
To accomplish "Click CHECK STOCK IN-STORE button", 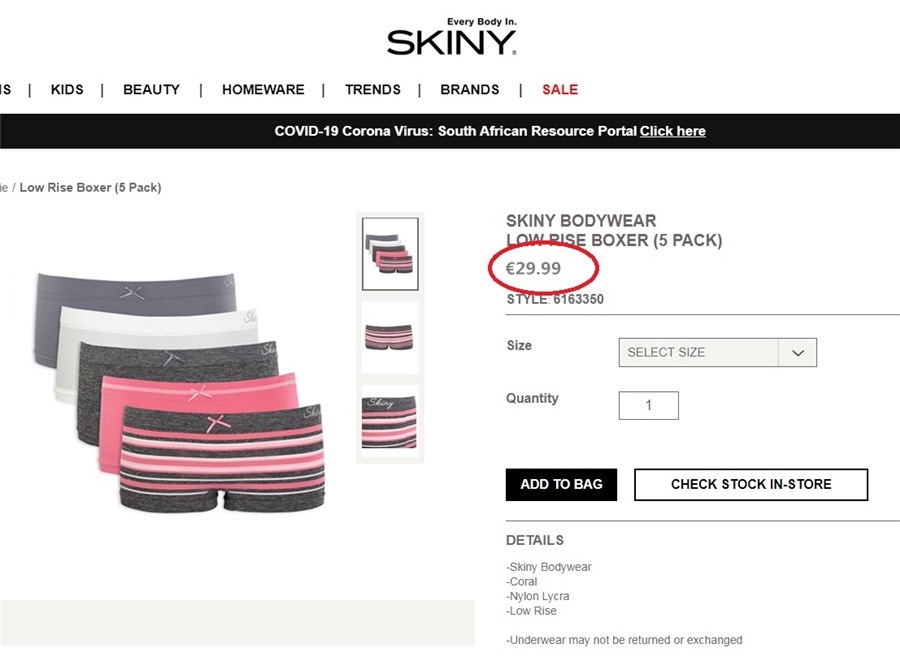I will (x=751, y=484).
